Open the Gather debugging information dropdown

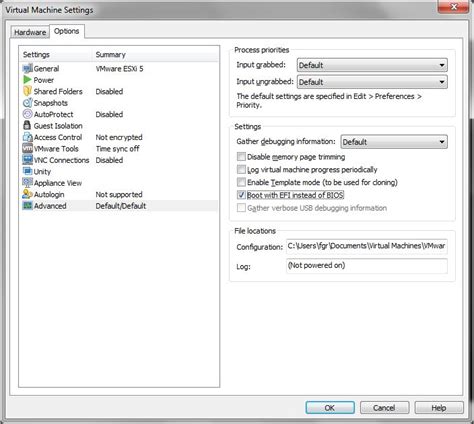pos(394,142)
